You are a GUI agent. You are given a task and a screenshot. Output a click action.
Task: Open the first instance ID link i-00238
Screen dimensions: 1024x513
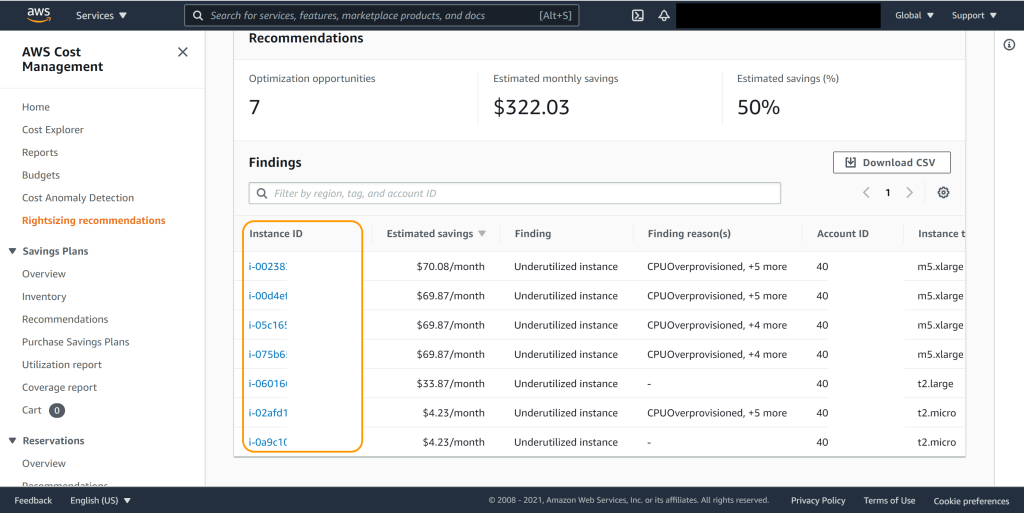[x=268, y=267]
